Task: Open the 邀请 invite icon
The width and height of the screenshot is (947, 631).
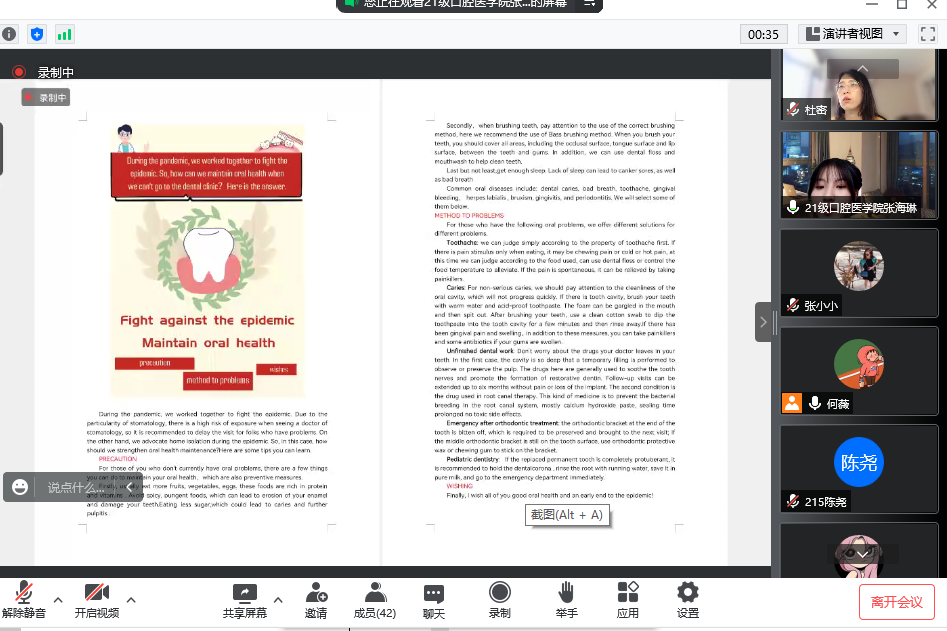Action: pyautogui.click(x=316, y=600)
